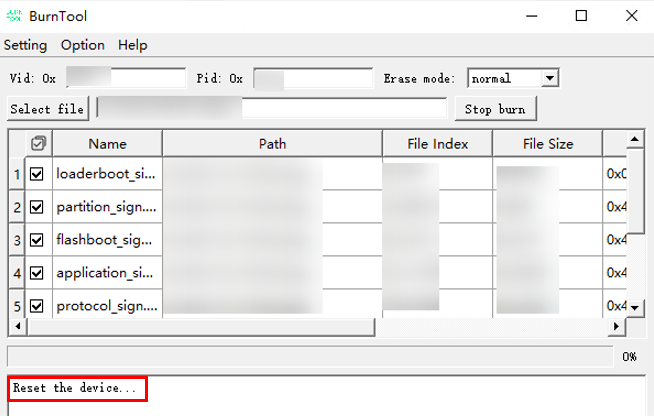Disable the flashboot_sig... file checkbox

click(38, 240)
